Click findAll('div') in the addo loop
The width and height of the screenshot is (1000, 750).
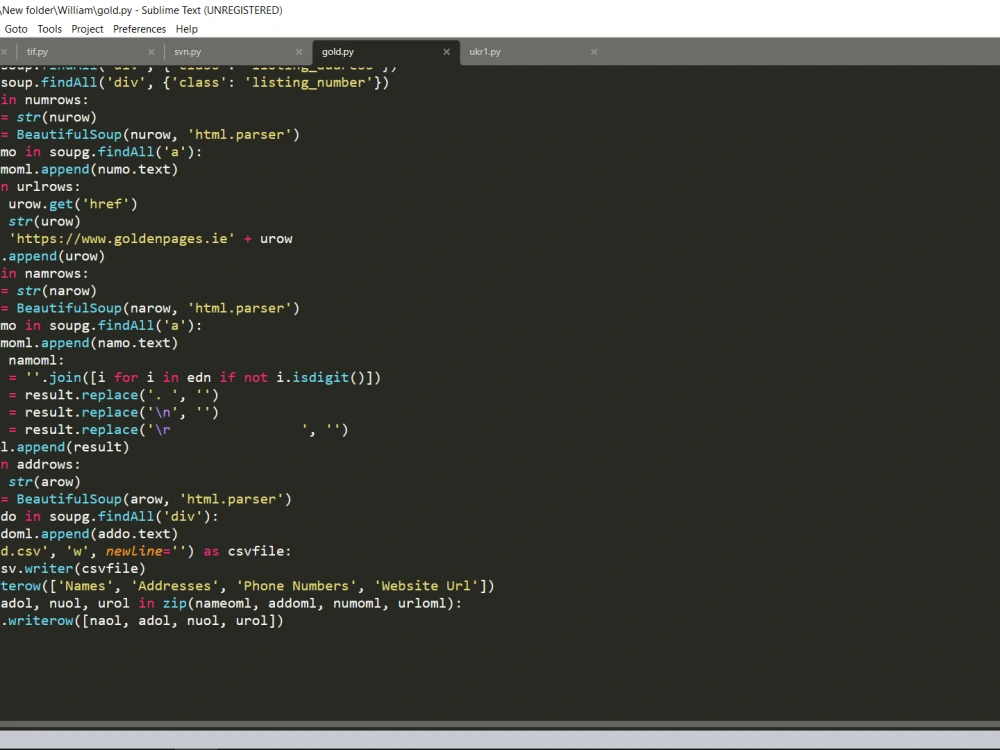(x=154, y=517)
